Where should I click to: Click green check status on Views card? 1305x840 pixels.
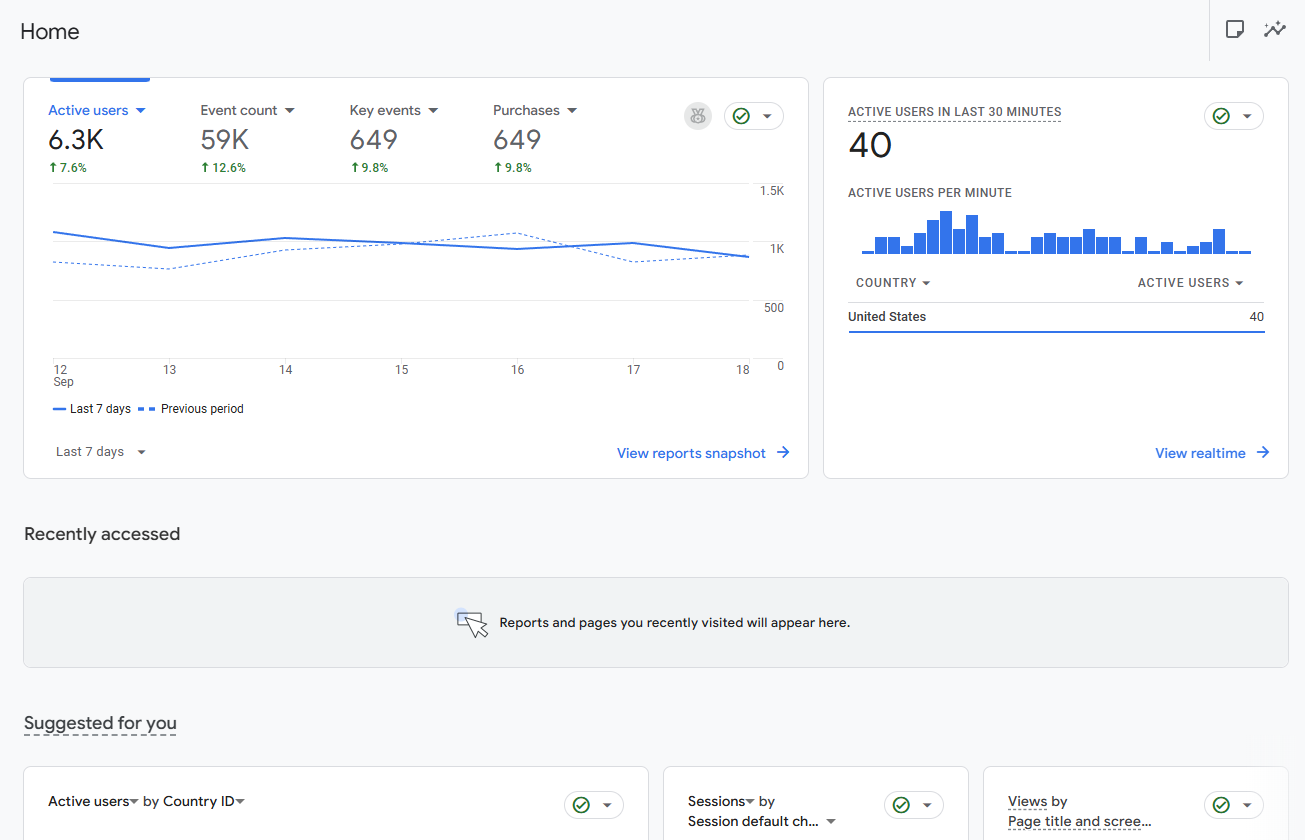click(x=1221, y=805)
